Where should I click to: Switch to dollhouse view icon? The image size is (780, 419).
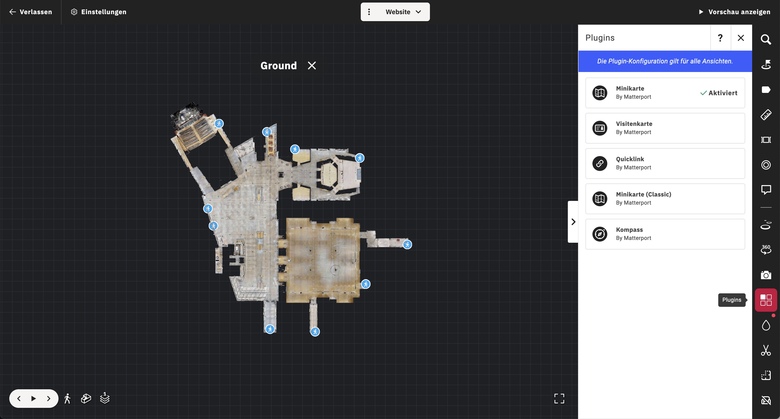86,399
